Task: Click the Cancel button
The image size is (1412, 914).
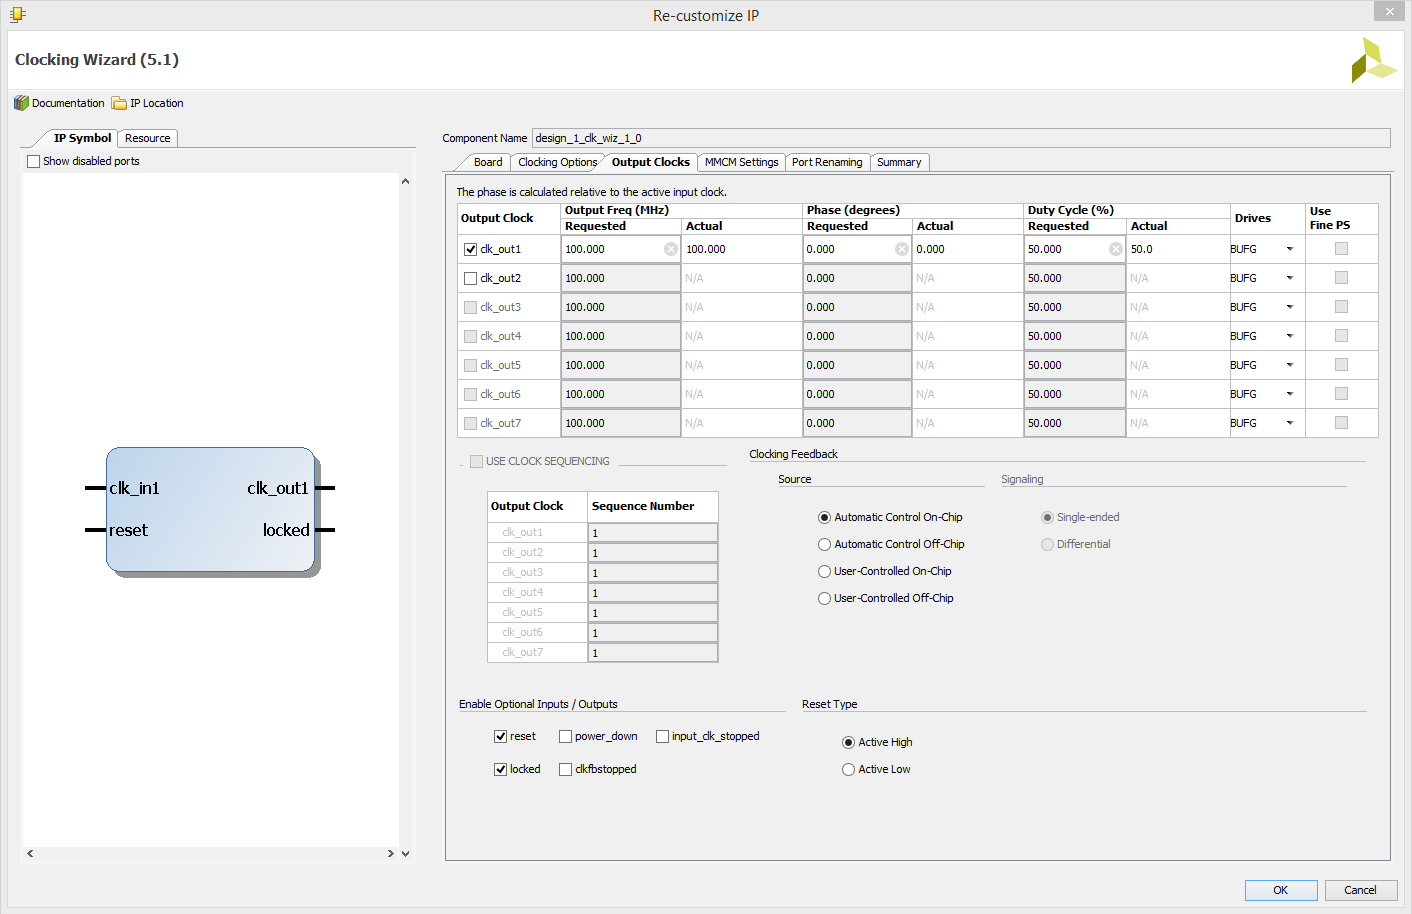Action: coord(1360,890)
